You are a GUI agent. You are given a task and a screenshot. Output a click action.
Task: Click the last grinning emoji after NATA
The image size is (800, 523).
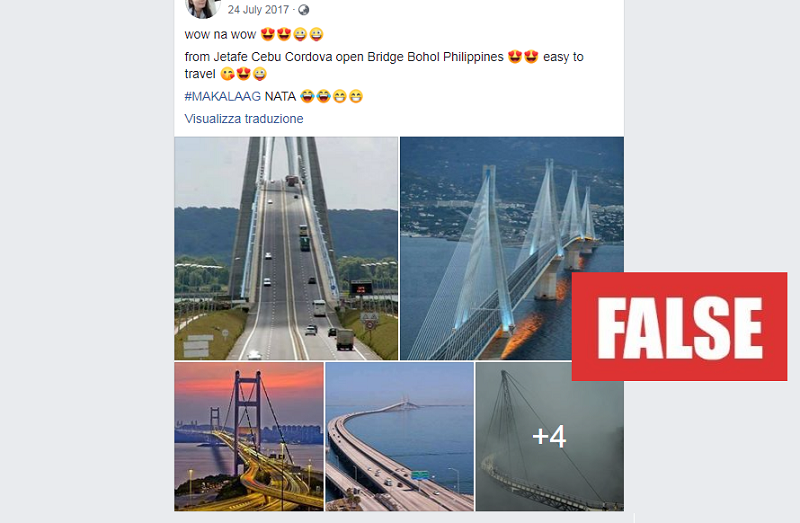tap(356, 96)
